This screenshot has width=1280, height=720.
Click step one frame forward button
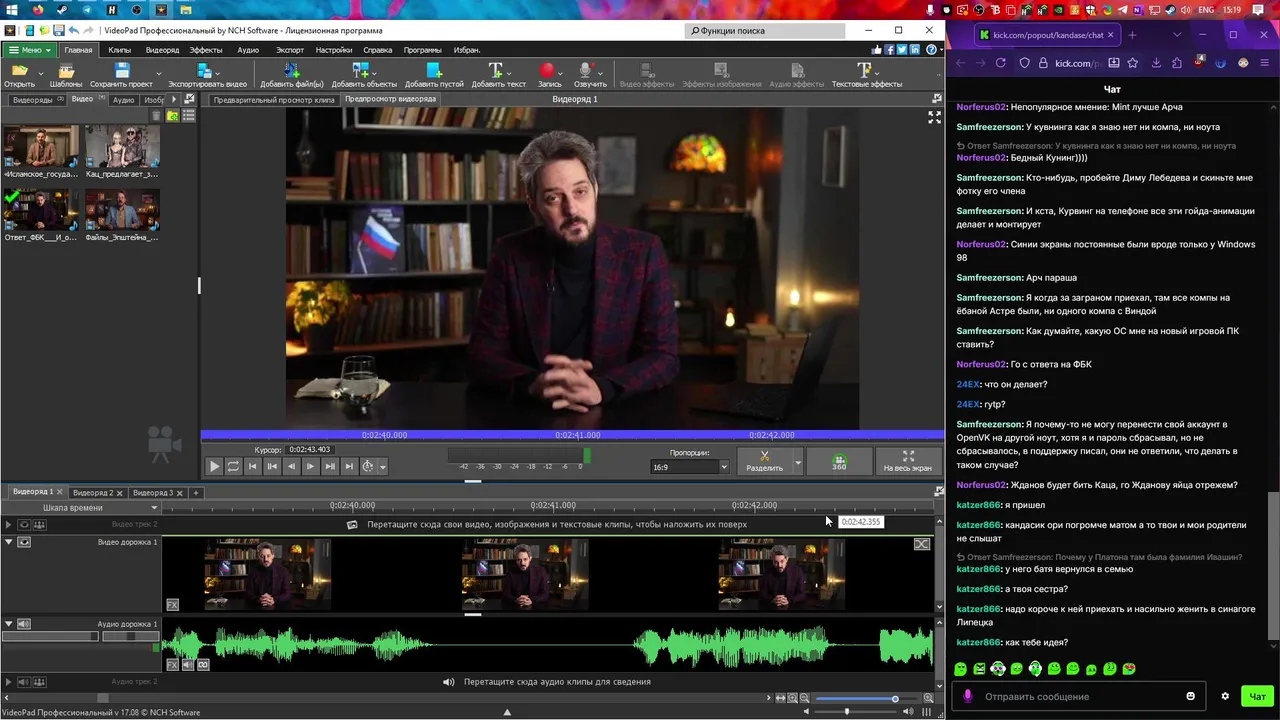point(310,466)
